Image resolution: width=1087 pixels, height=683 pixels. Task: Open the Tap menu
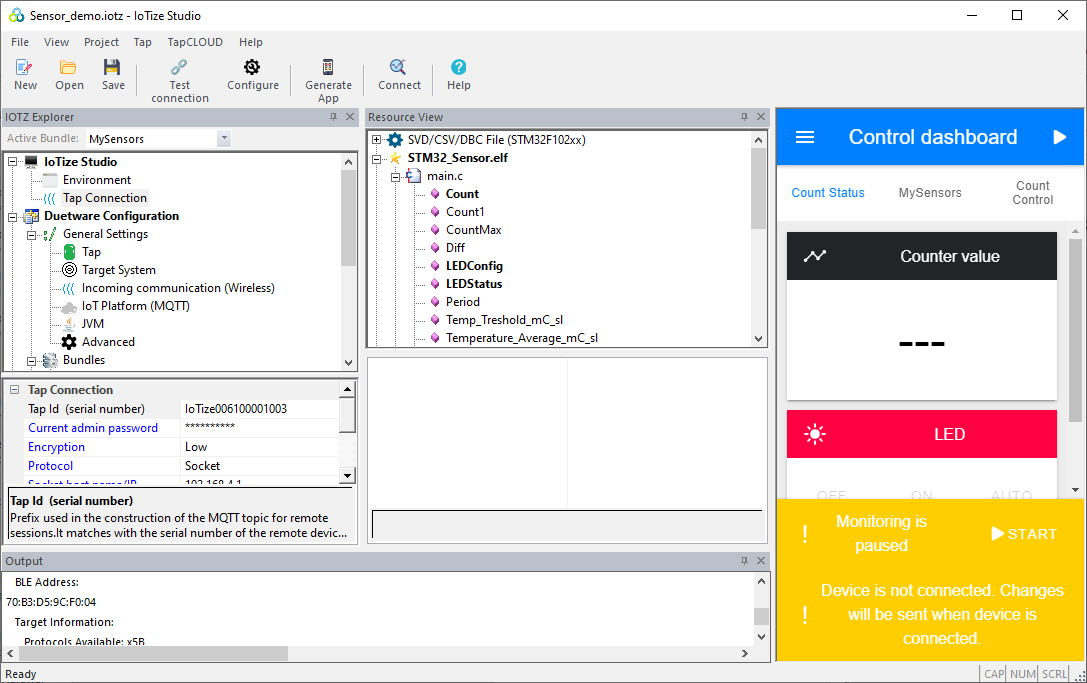tap(142, 42)
